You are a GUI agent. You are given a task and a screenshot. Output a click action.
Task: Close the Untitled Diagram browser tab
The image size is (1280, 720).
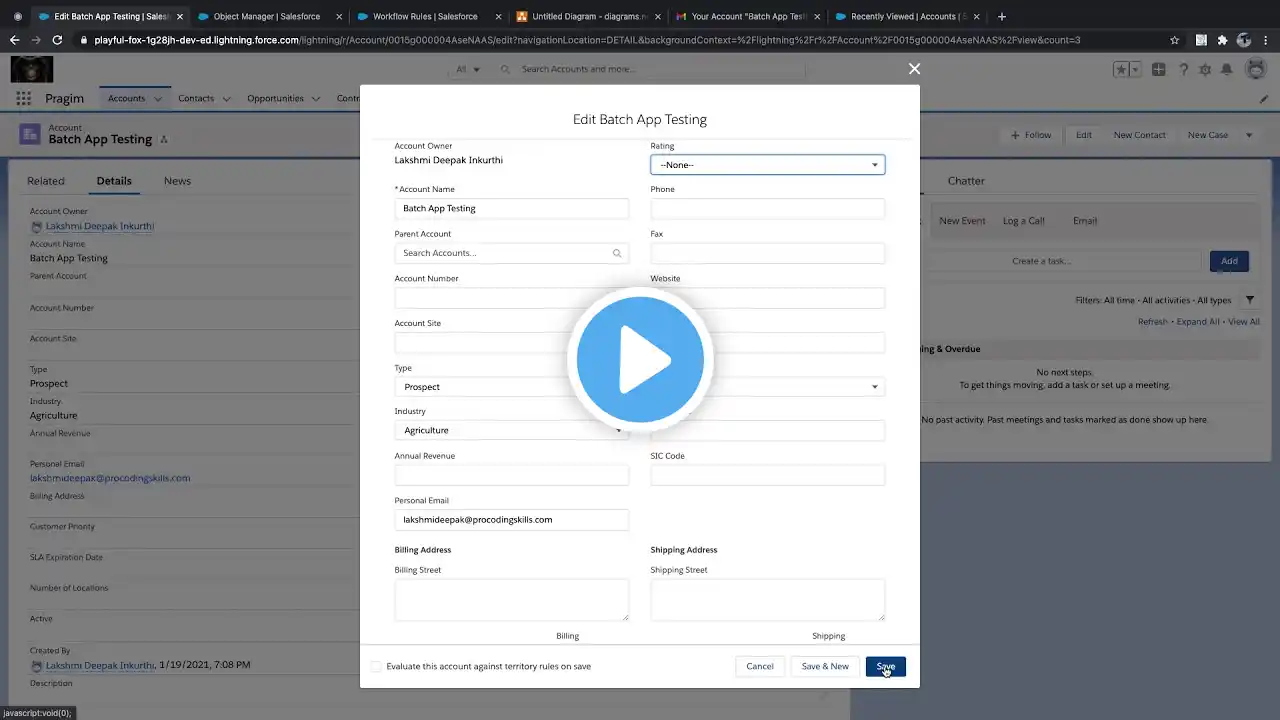(658, 16)
